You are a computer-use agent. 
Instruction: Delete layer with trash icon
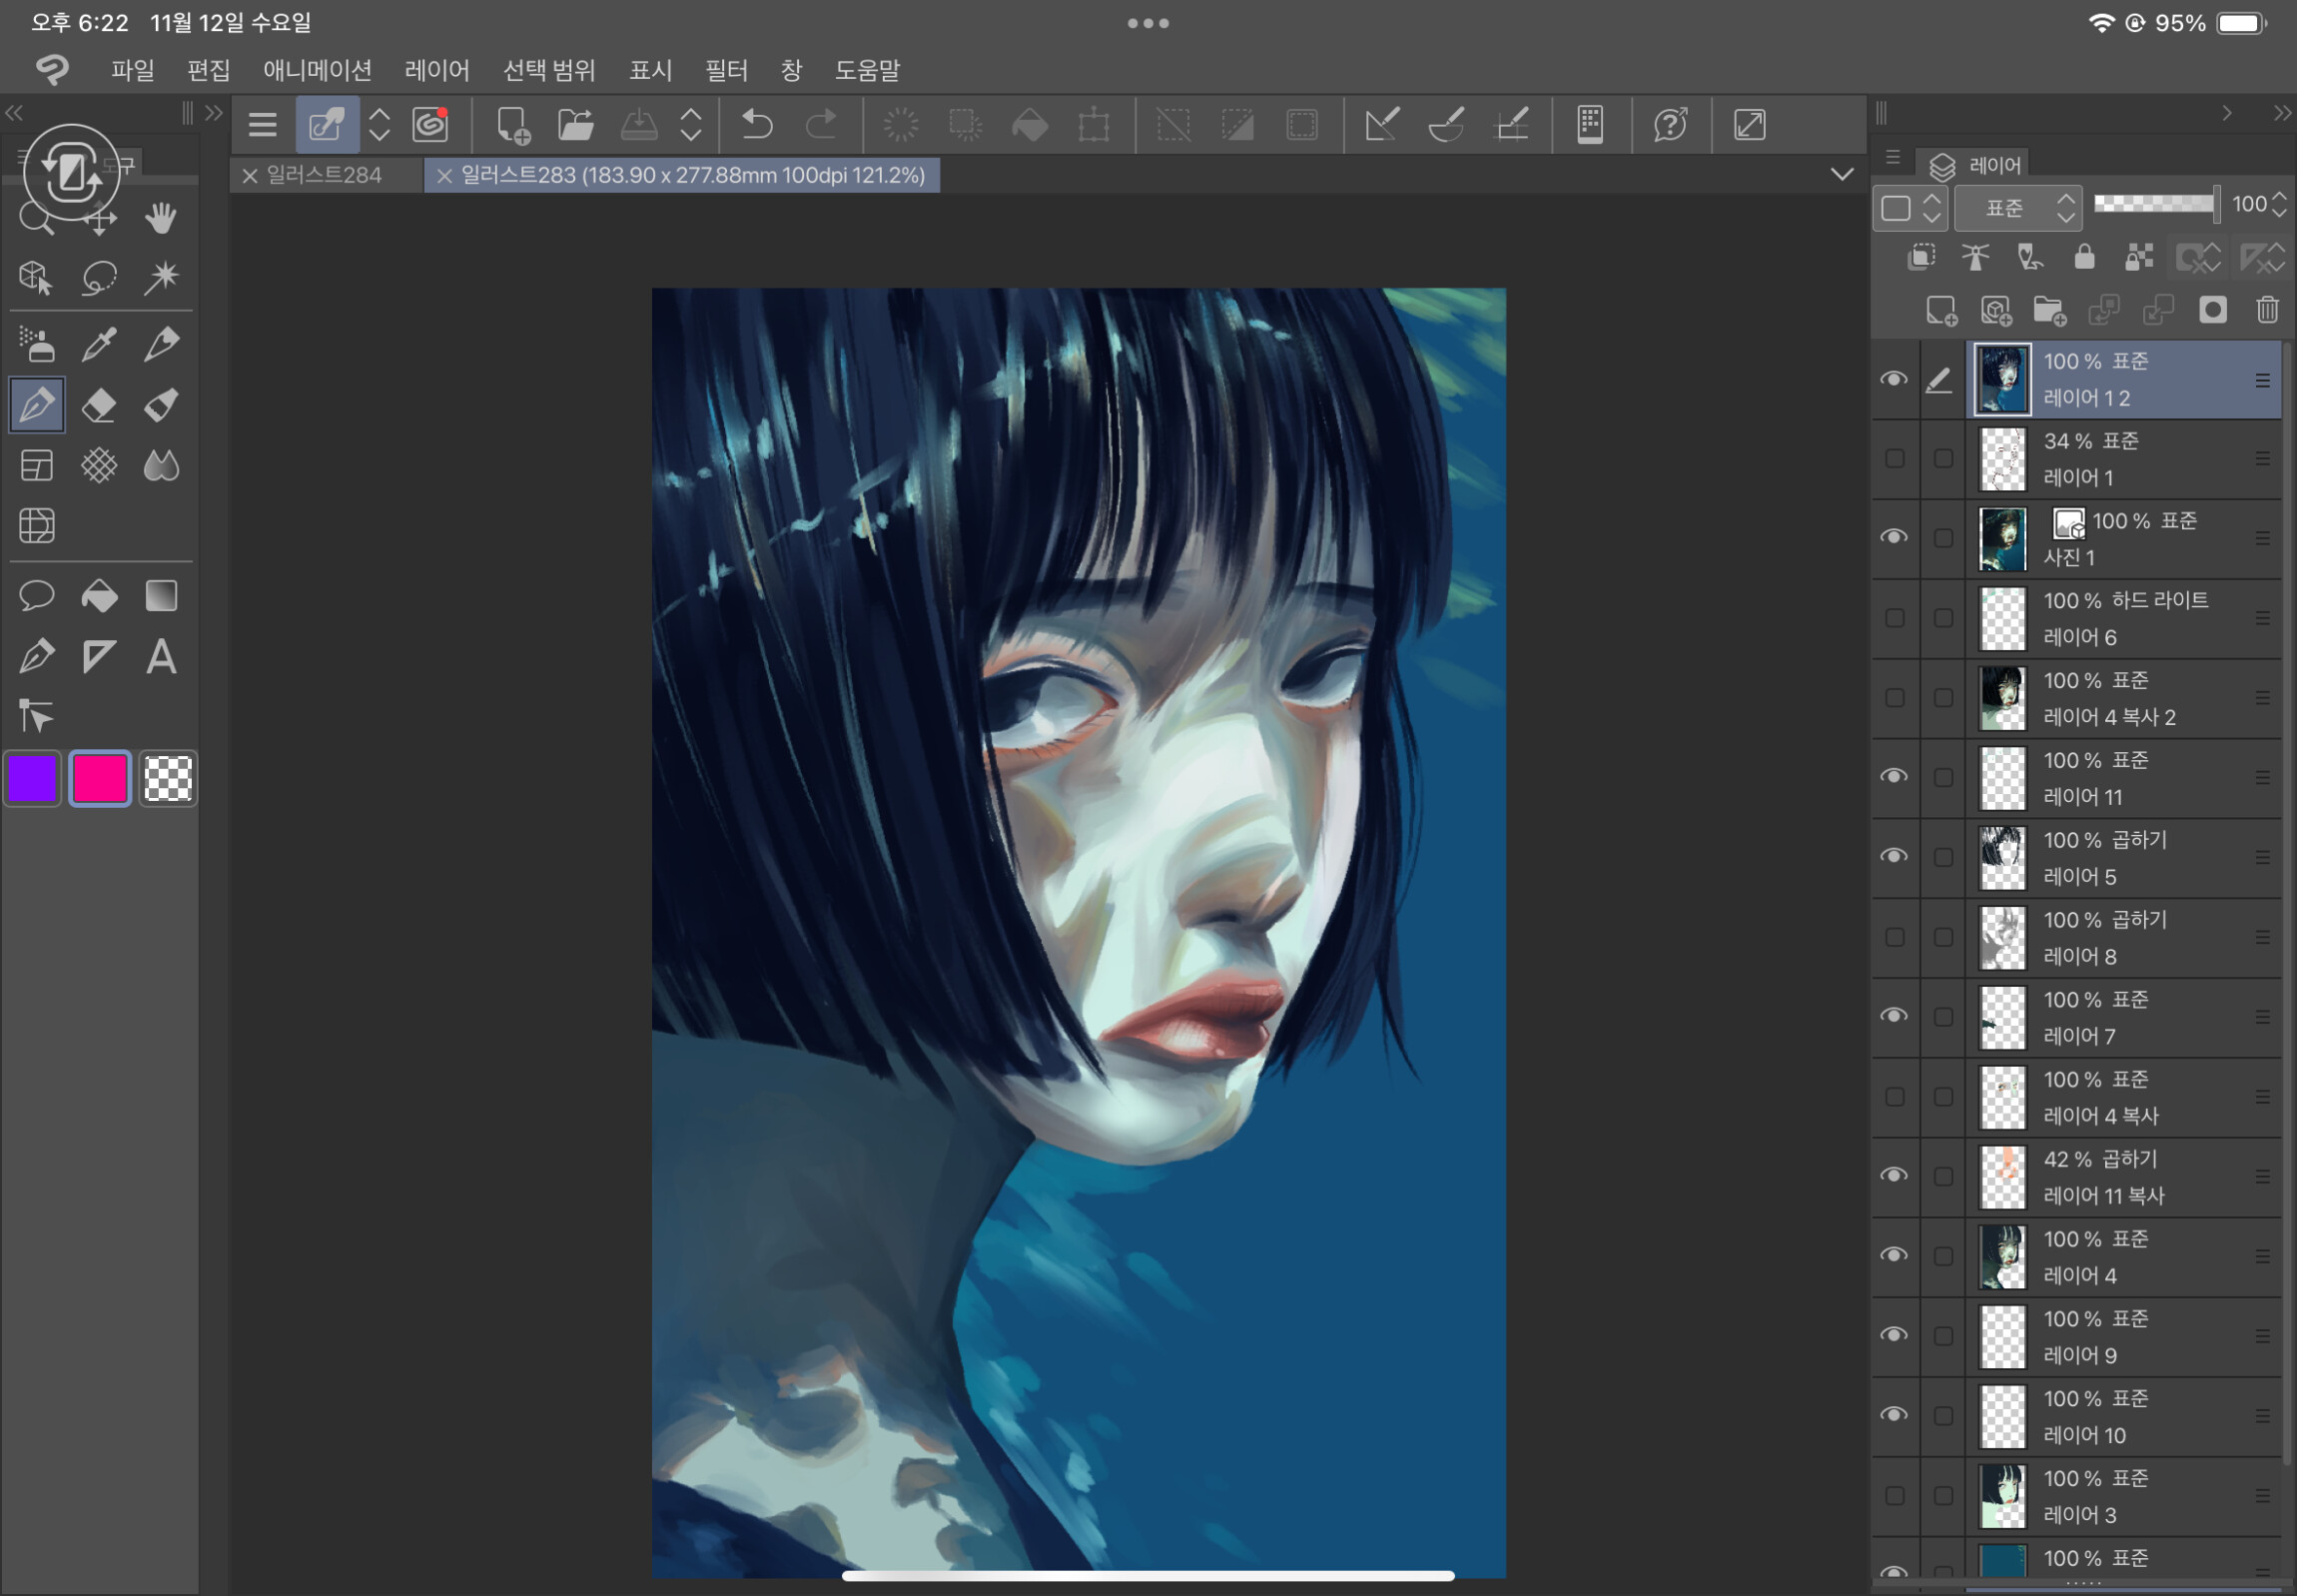coord(2267,310)
